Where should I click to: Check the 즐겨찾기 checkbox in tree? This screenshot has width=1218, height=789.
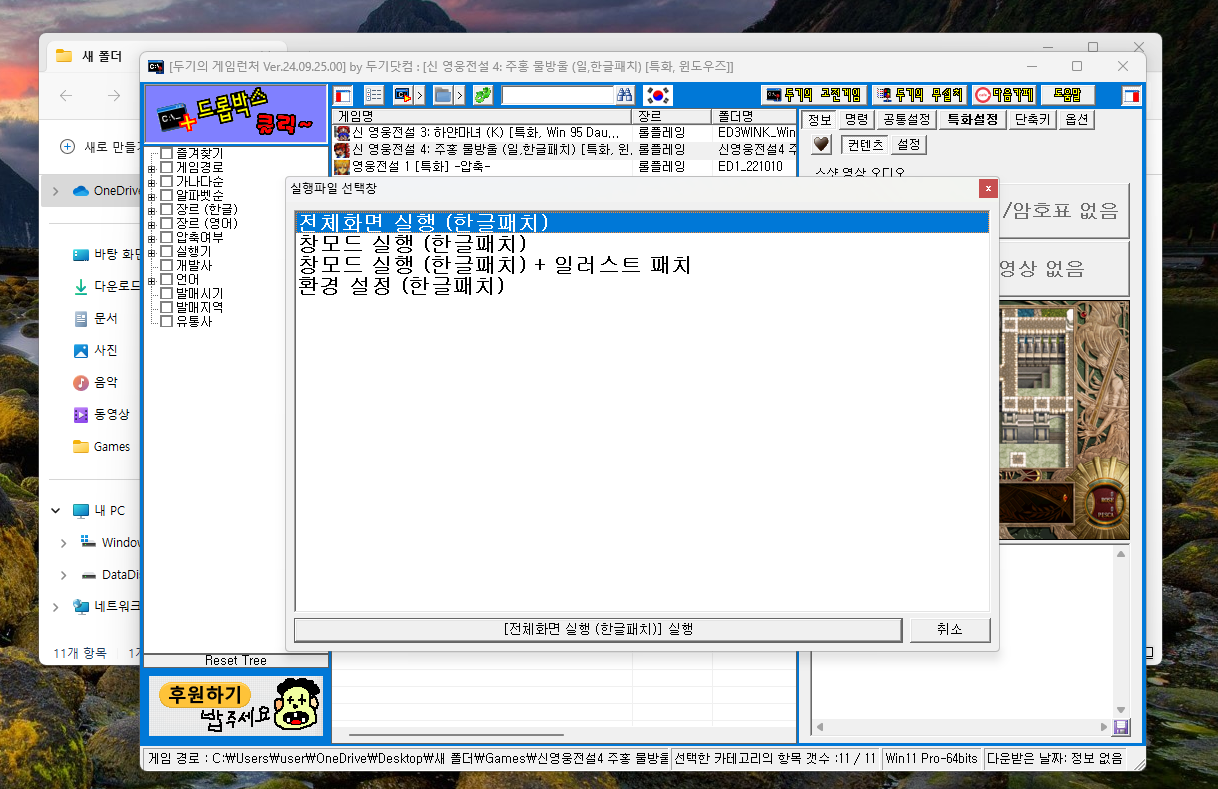(167, 153)
